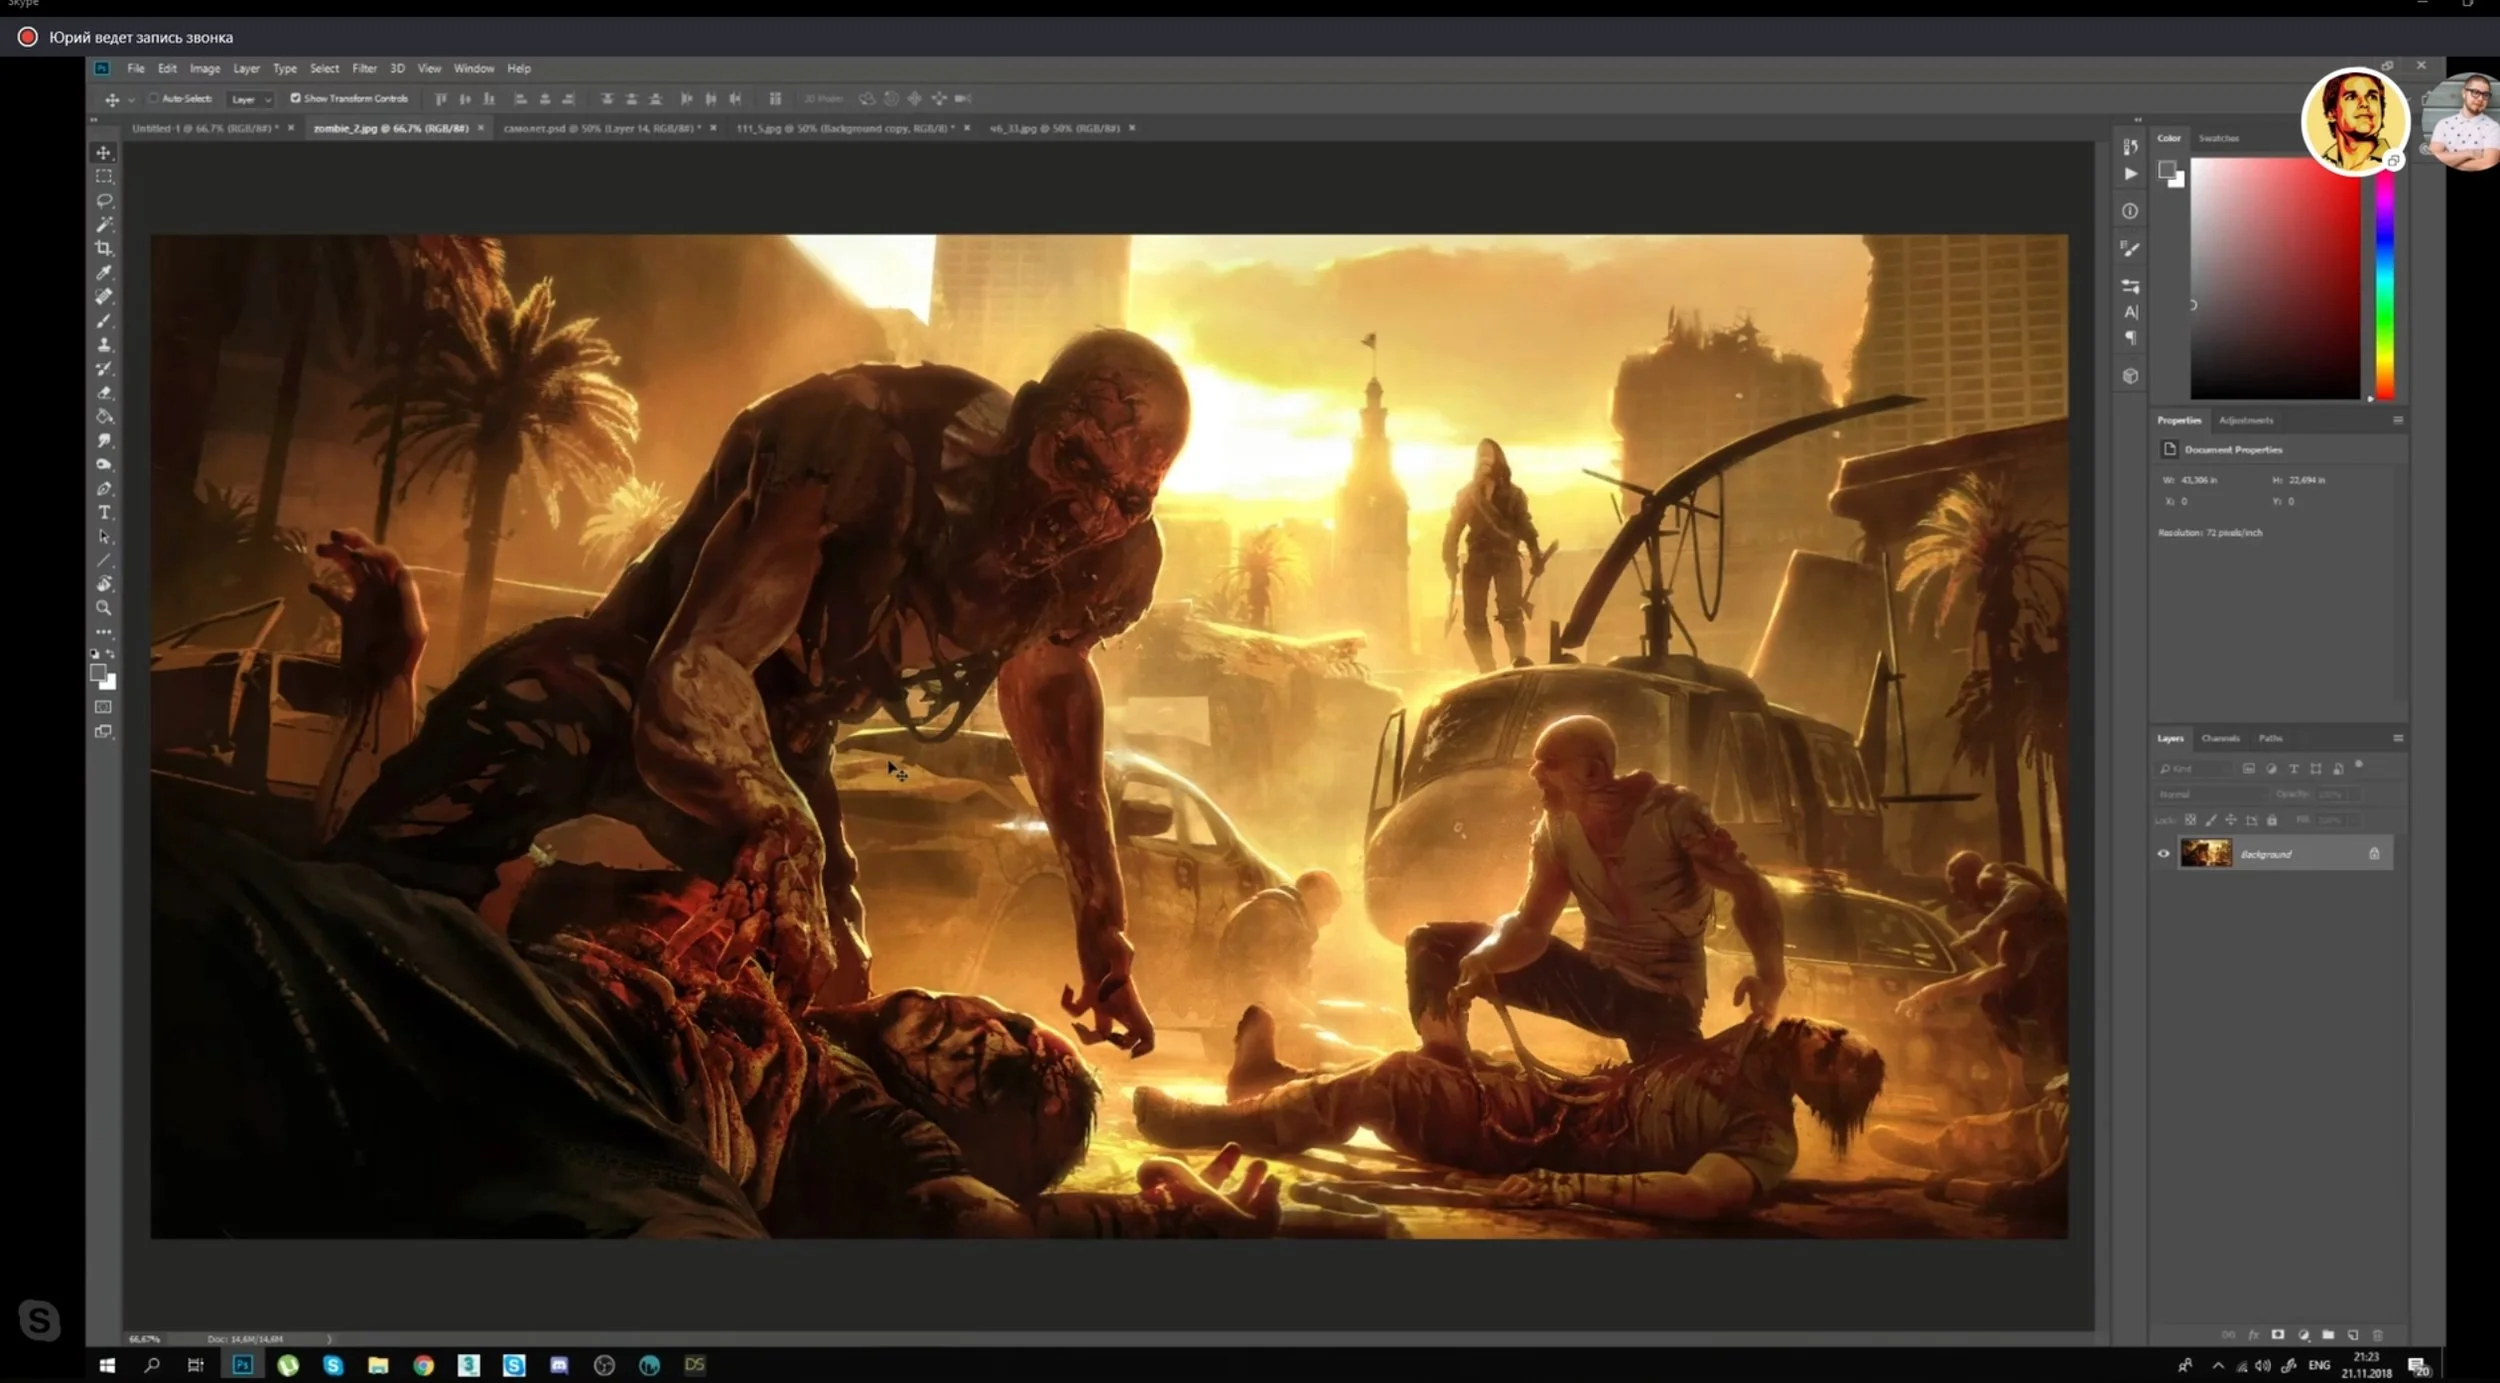Switch to the Swatches tab
This screenshot has width=2500, height=1383.
point(2218,138)
